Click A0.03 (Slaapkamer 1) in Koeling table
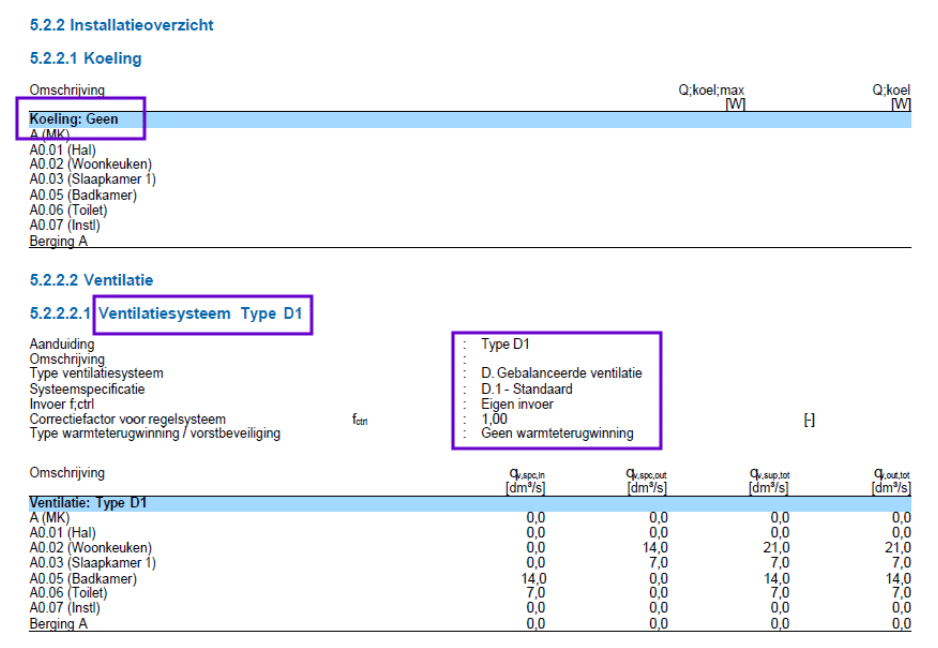The image size is (938, 648). 92,180
